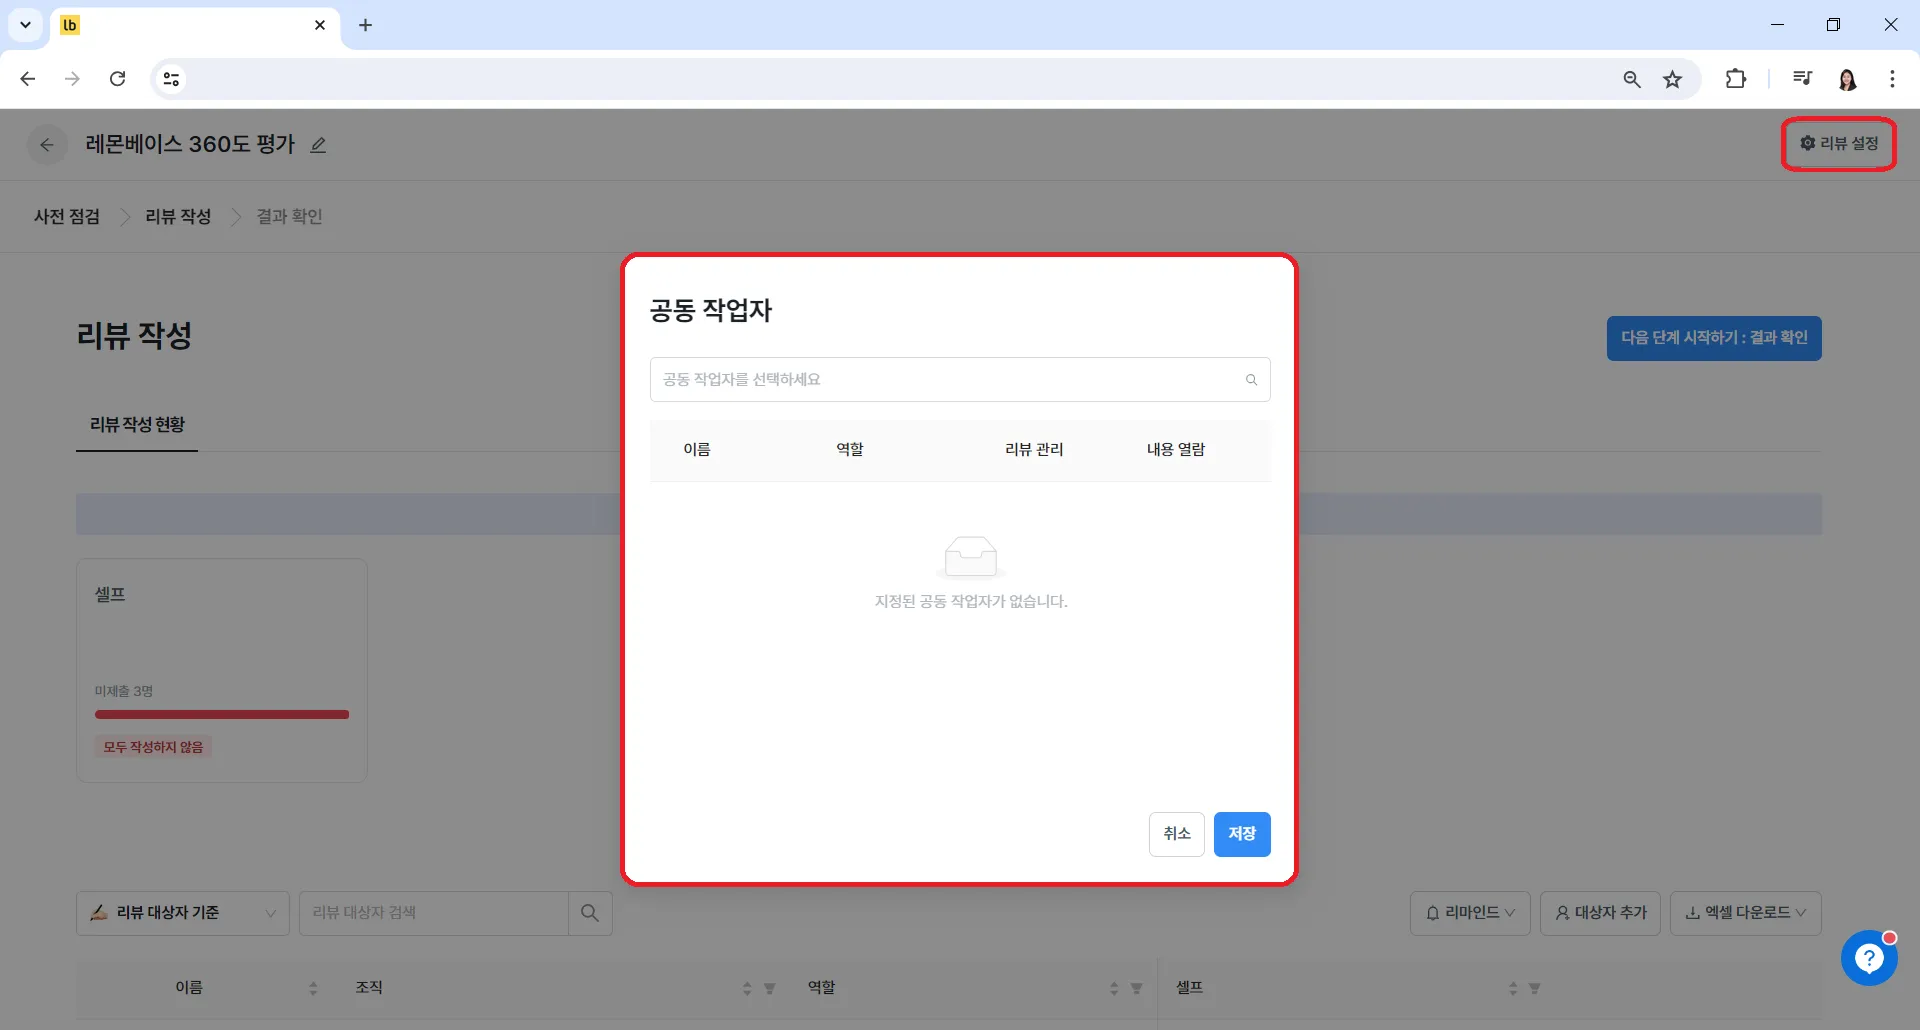Click the 모두 작성하지 않음 tag
Screen dimensions: 1920x1030
click(x=153, y=747)
